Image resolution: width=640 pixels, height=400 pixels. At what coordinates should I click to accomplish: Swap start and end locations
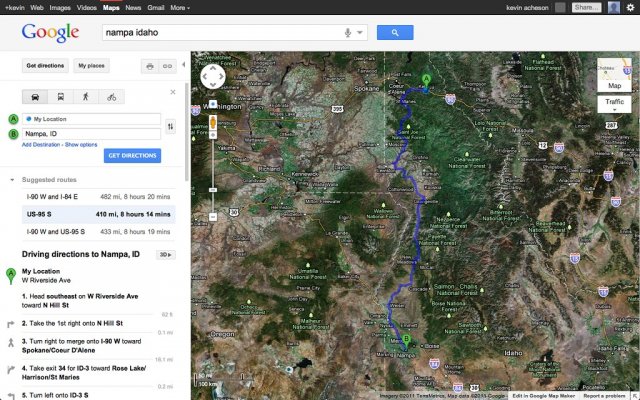[x=170, y=127]
